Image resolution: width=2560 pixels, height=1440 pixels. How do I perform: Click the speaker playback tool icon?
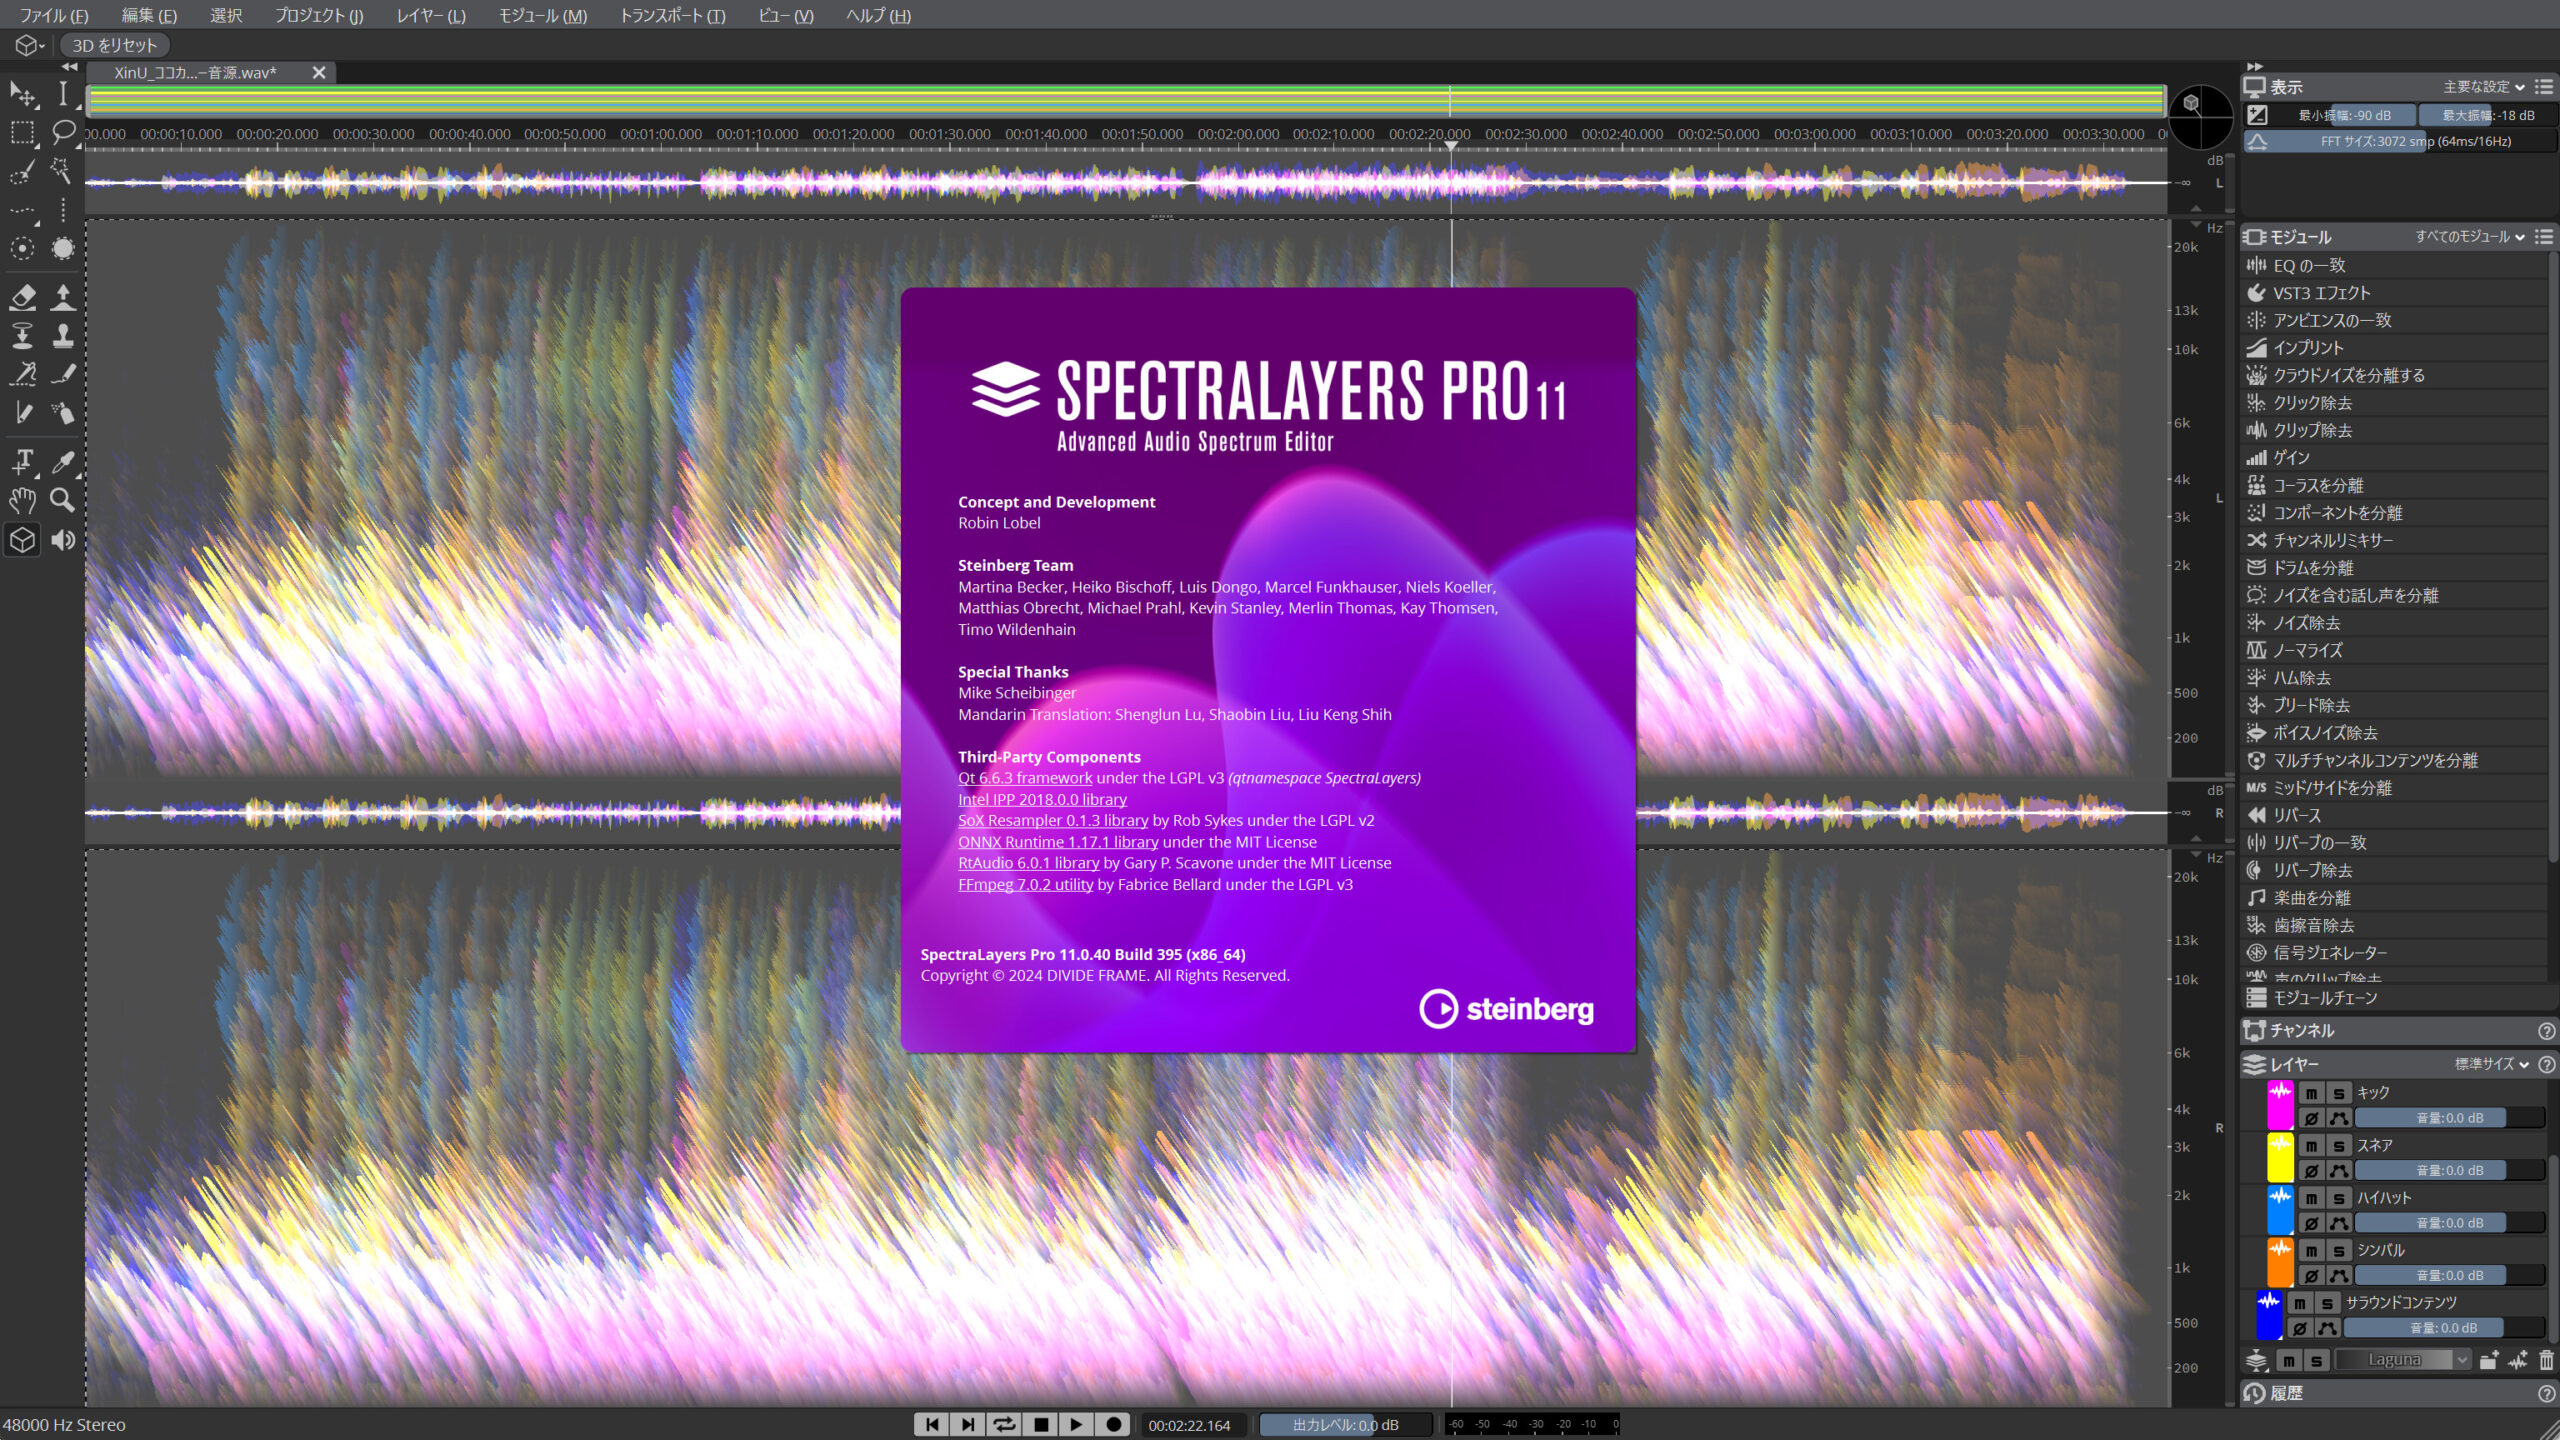[63, 540]
